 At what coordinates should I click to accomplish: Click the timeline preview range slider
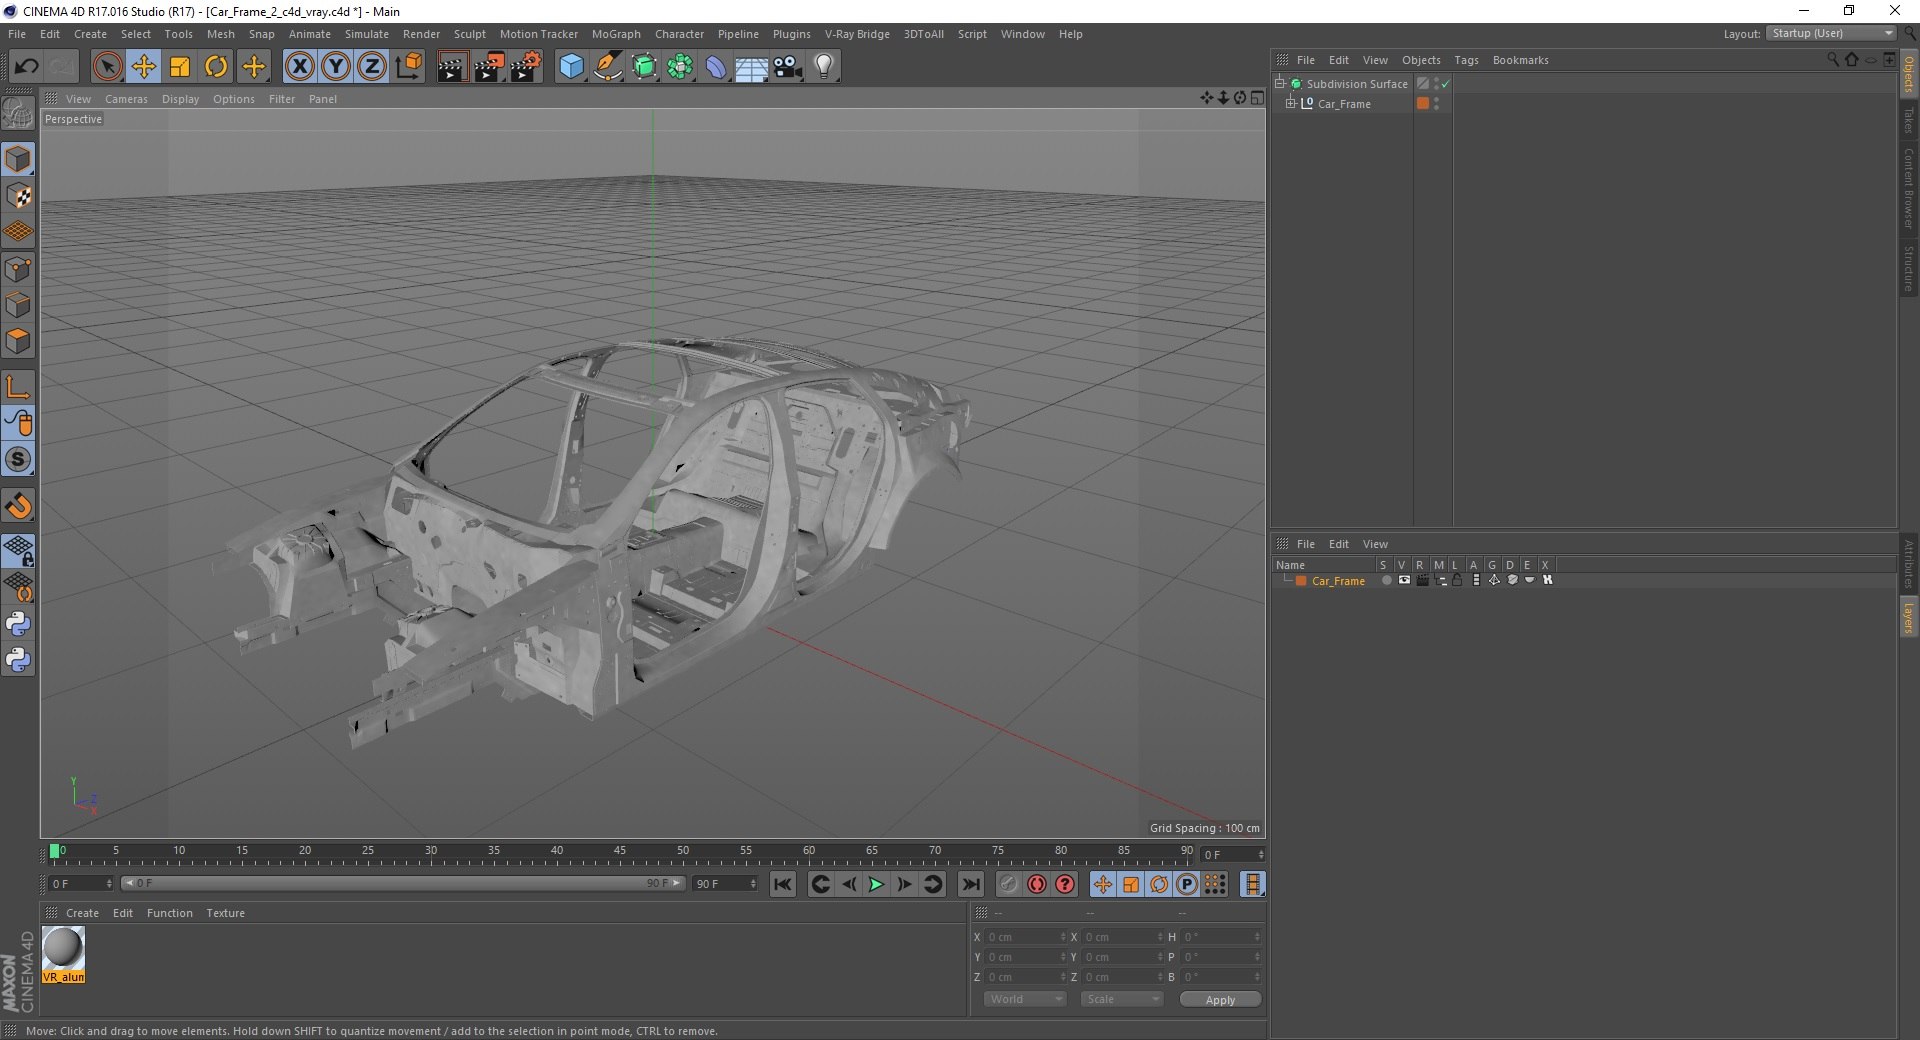(x=403, y=883)
